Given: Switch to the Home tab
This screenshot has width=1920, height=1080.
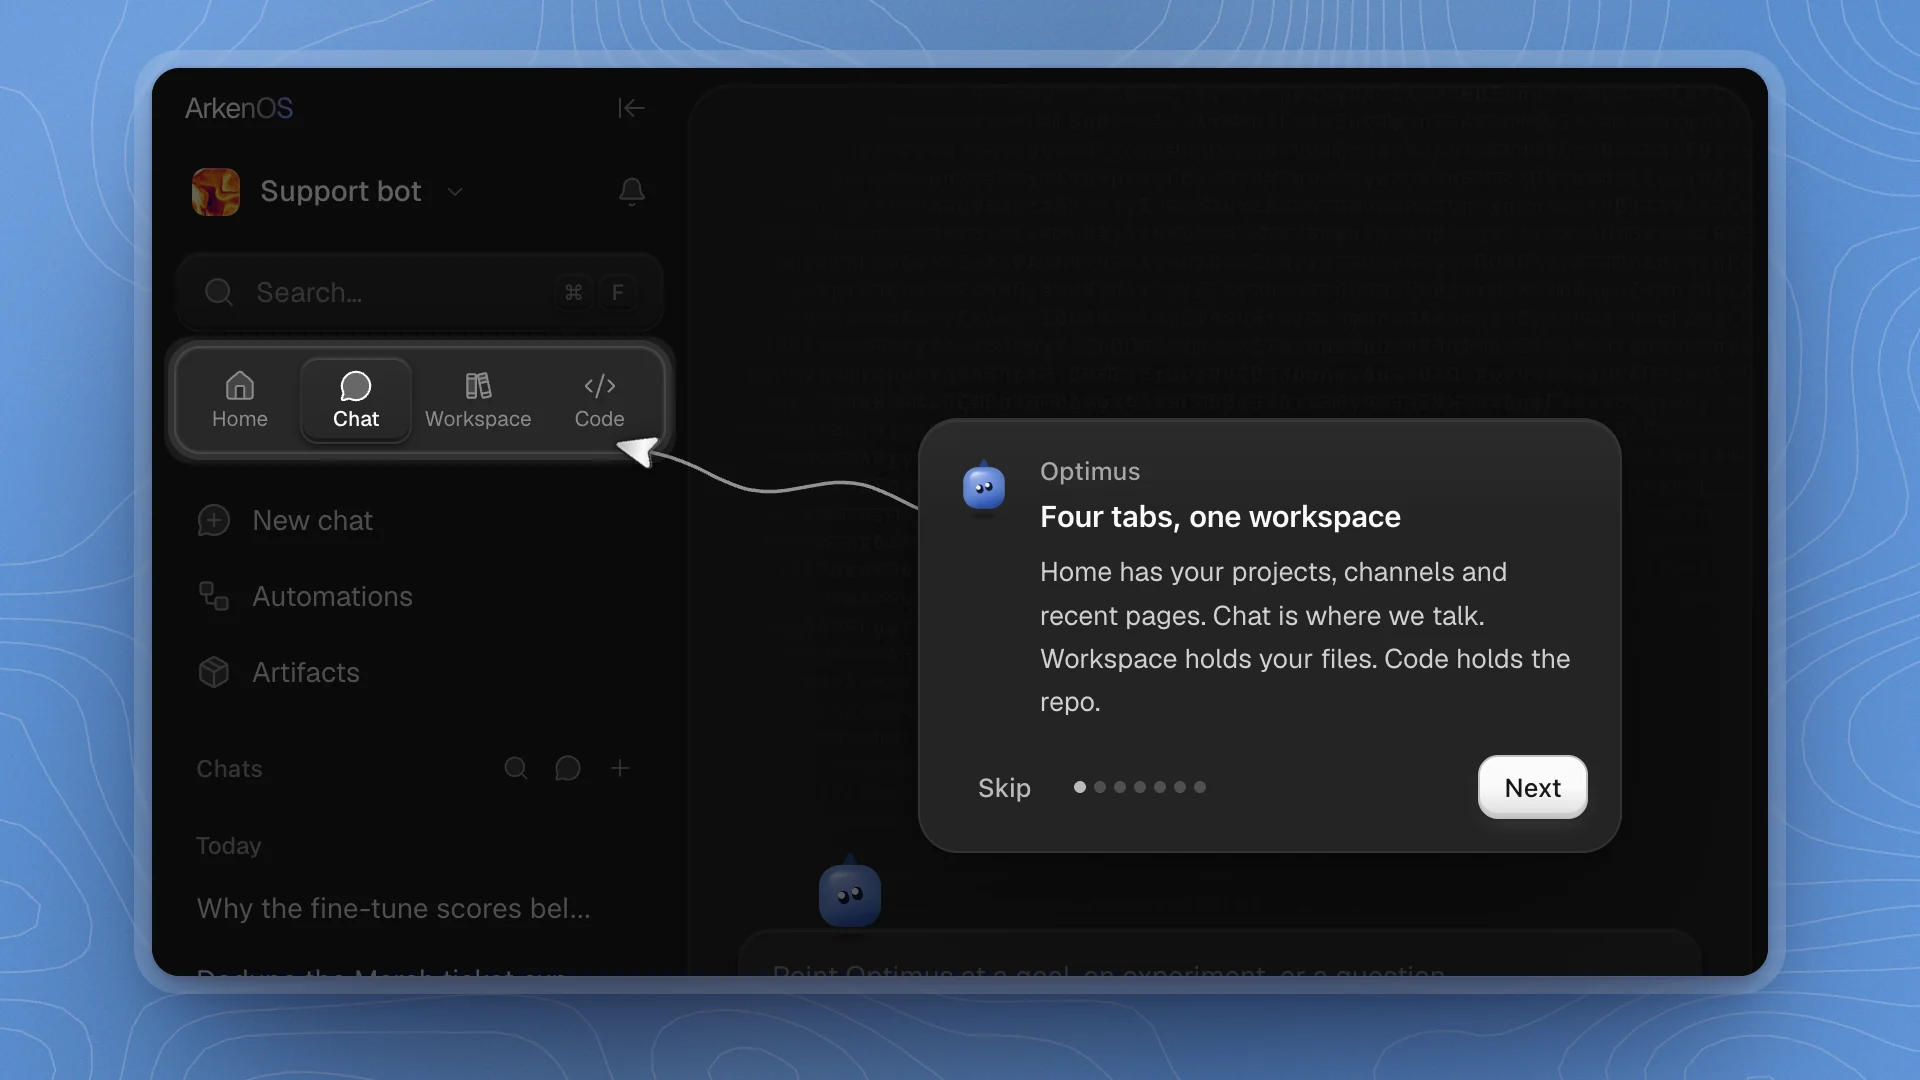Looking at the screenshot, I should coord(240,400).
